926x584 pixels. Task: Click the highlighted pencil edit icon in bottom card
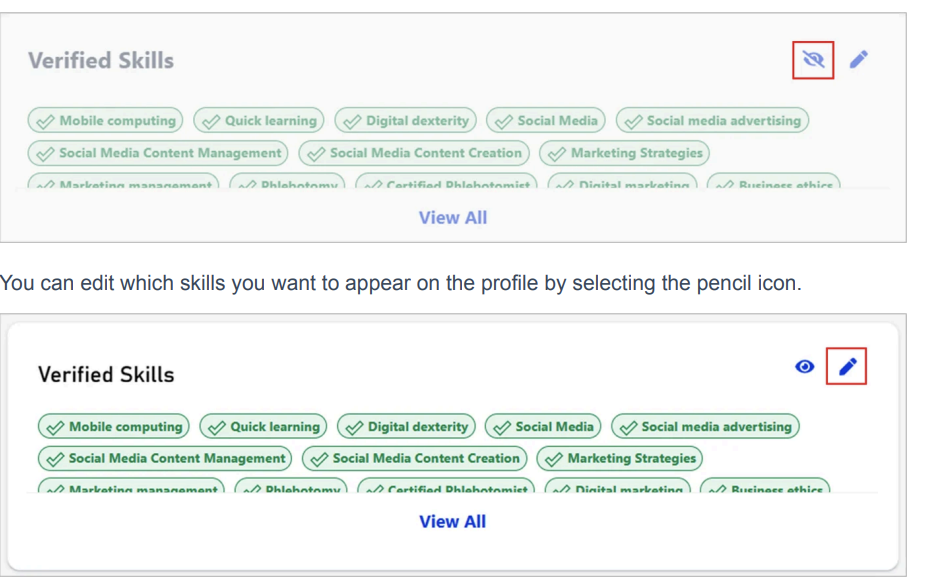[847, 367]
